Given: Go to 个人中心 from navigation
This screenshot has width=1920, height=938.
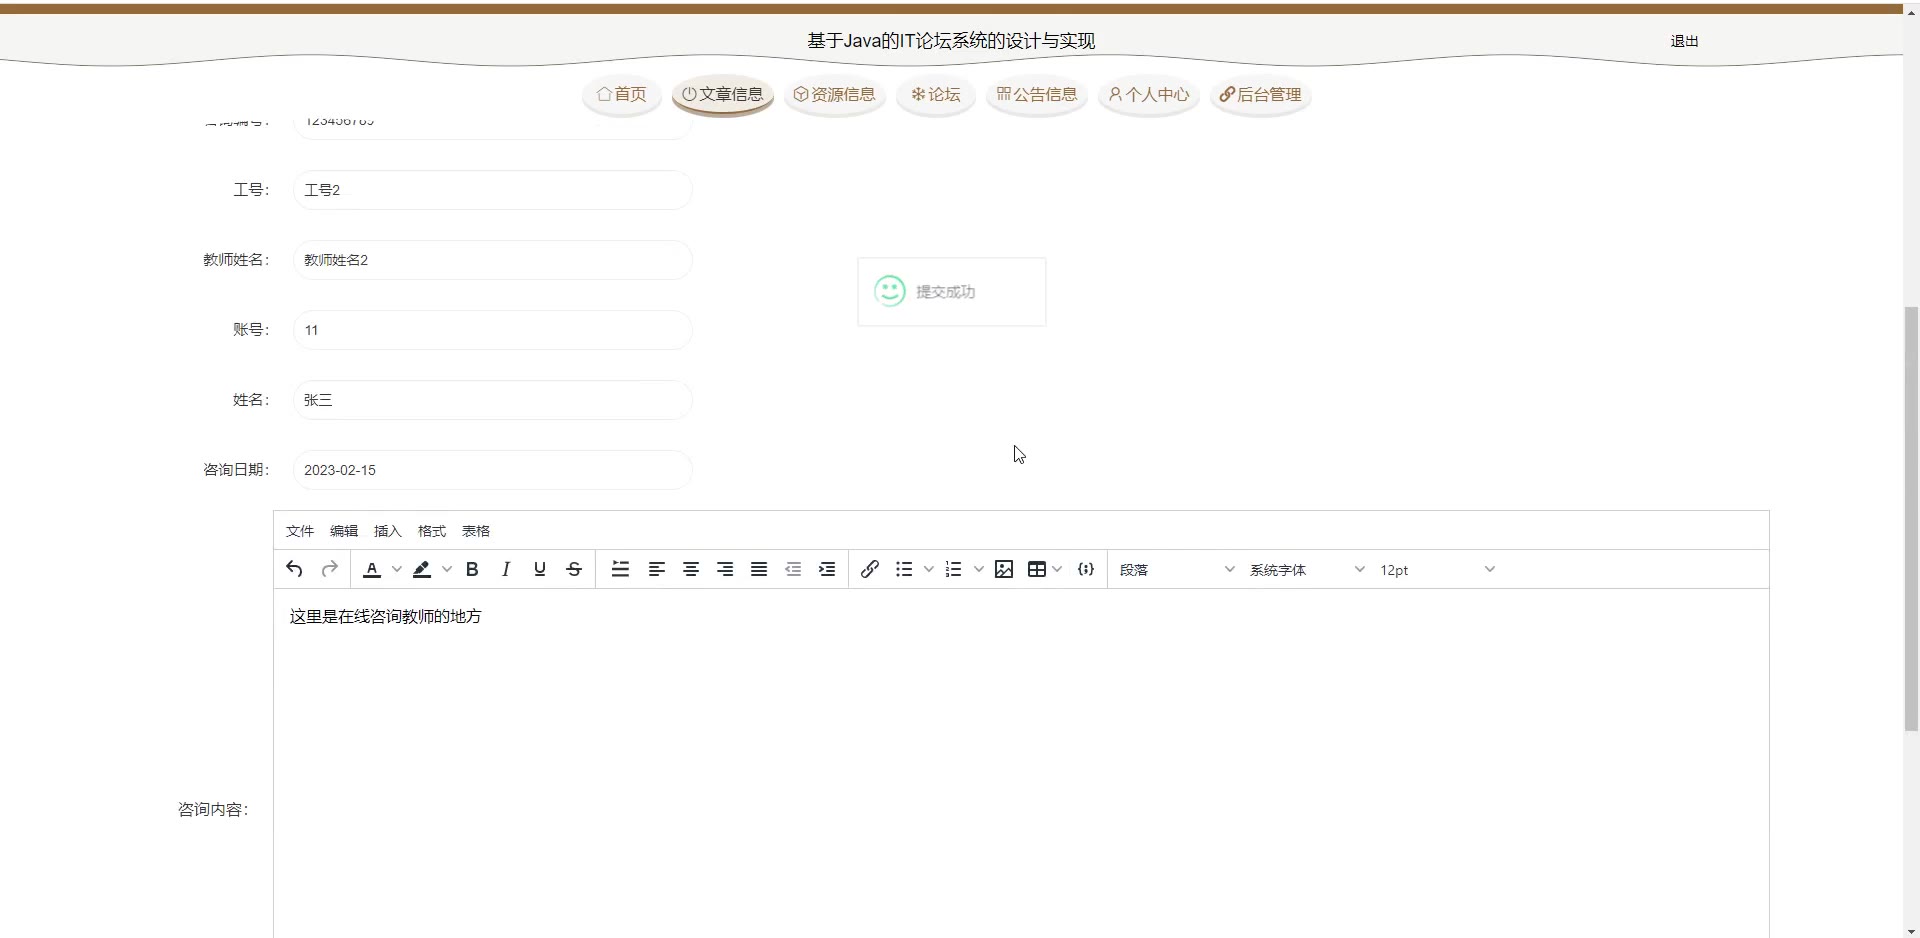Looking at the screenshot, I should 1148,95.
